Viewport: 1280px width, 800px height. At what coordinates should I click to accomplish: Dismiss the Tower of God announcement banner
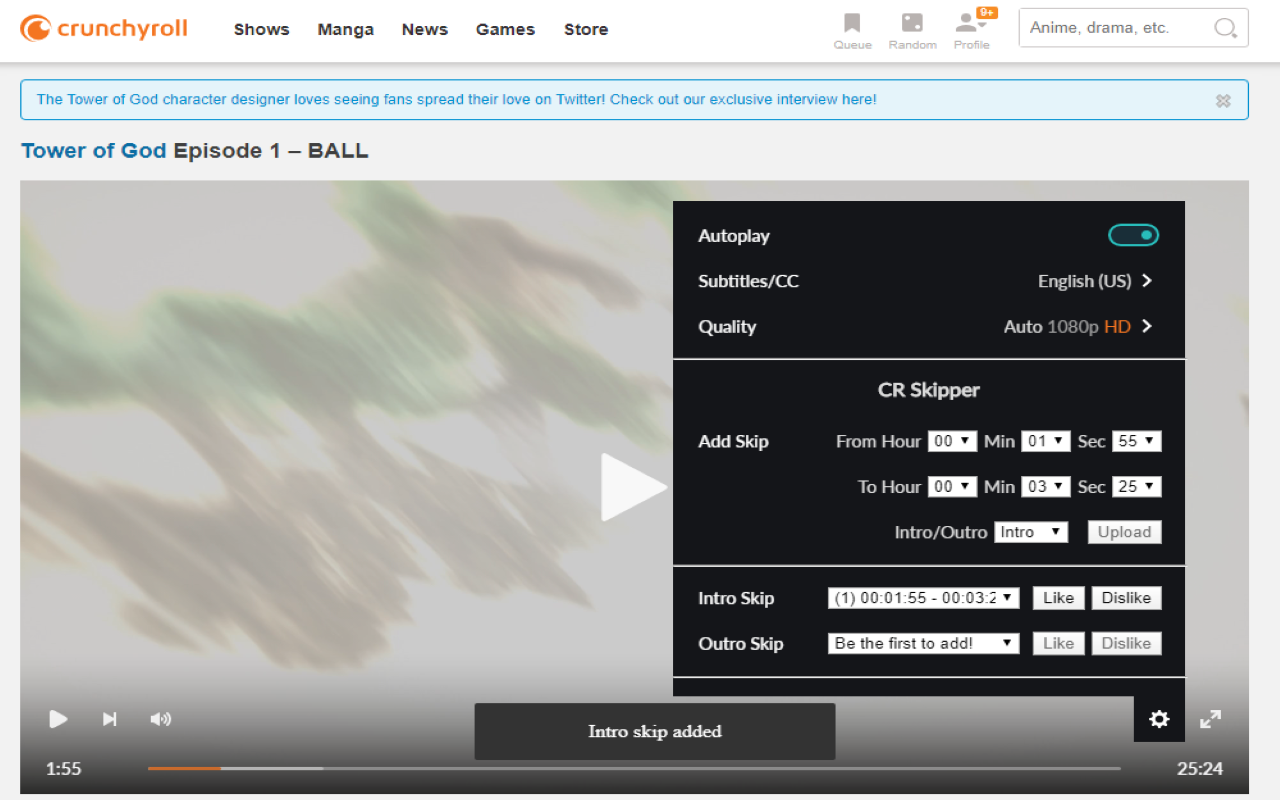click(x=1223, y=100)
